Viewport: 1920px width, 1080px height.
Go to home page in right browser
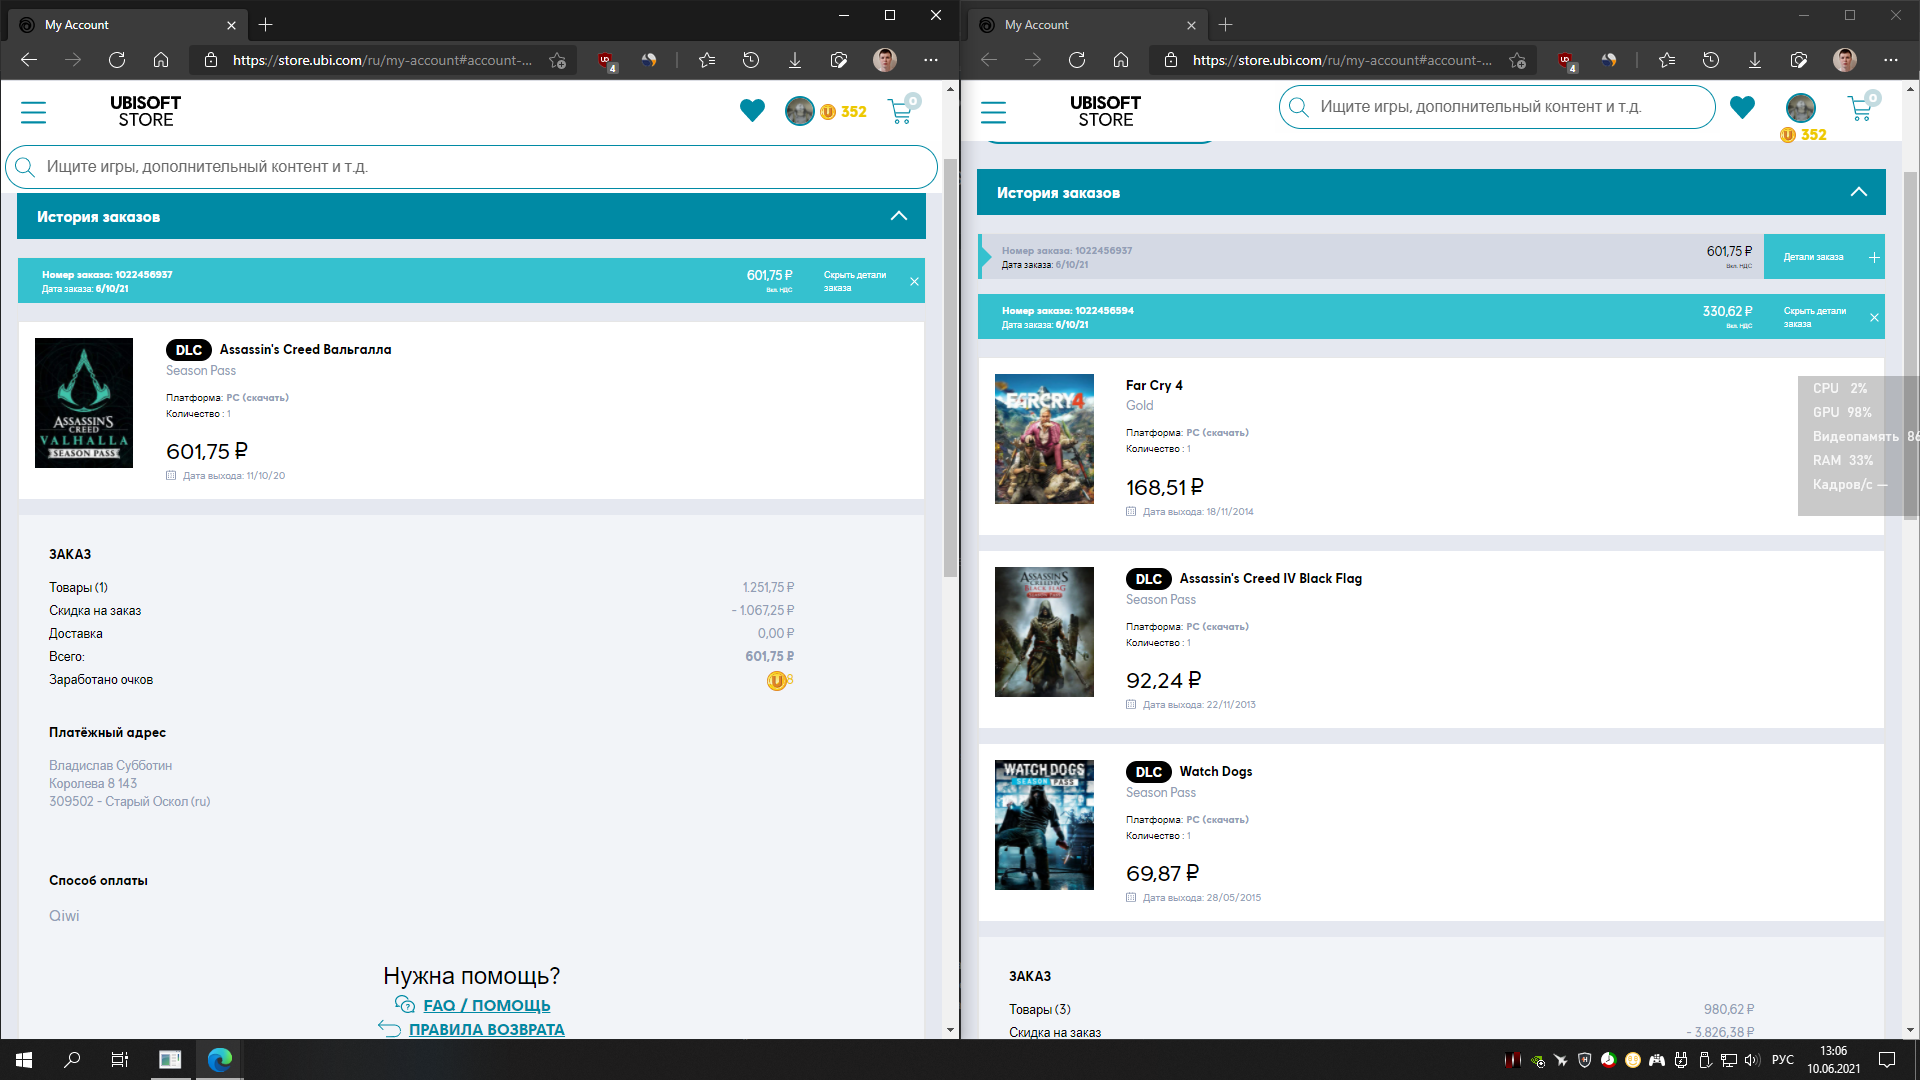coord(1121,60)
